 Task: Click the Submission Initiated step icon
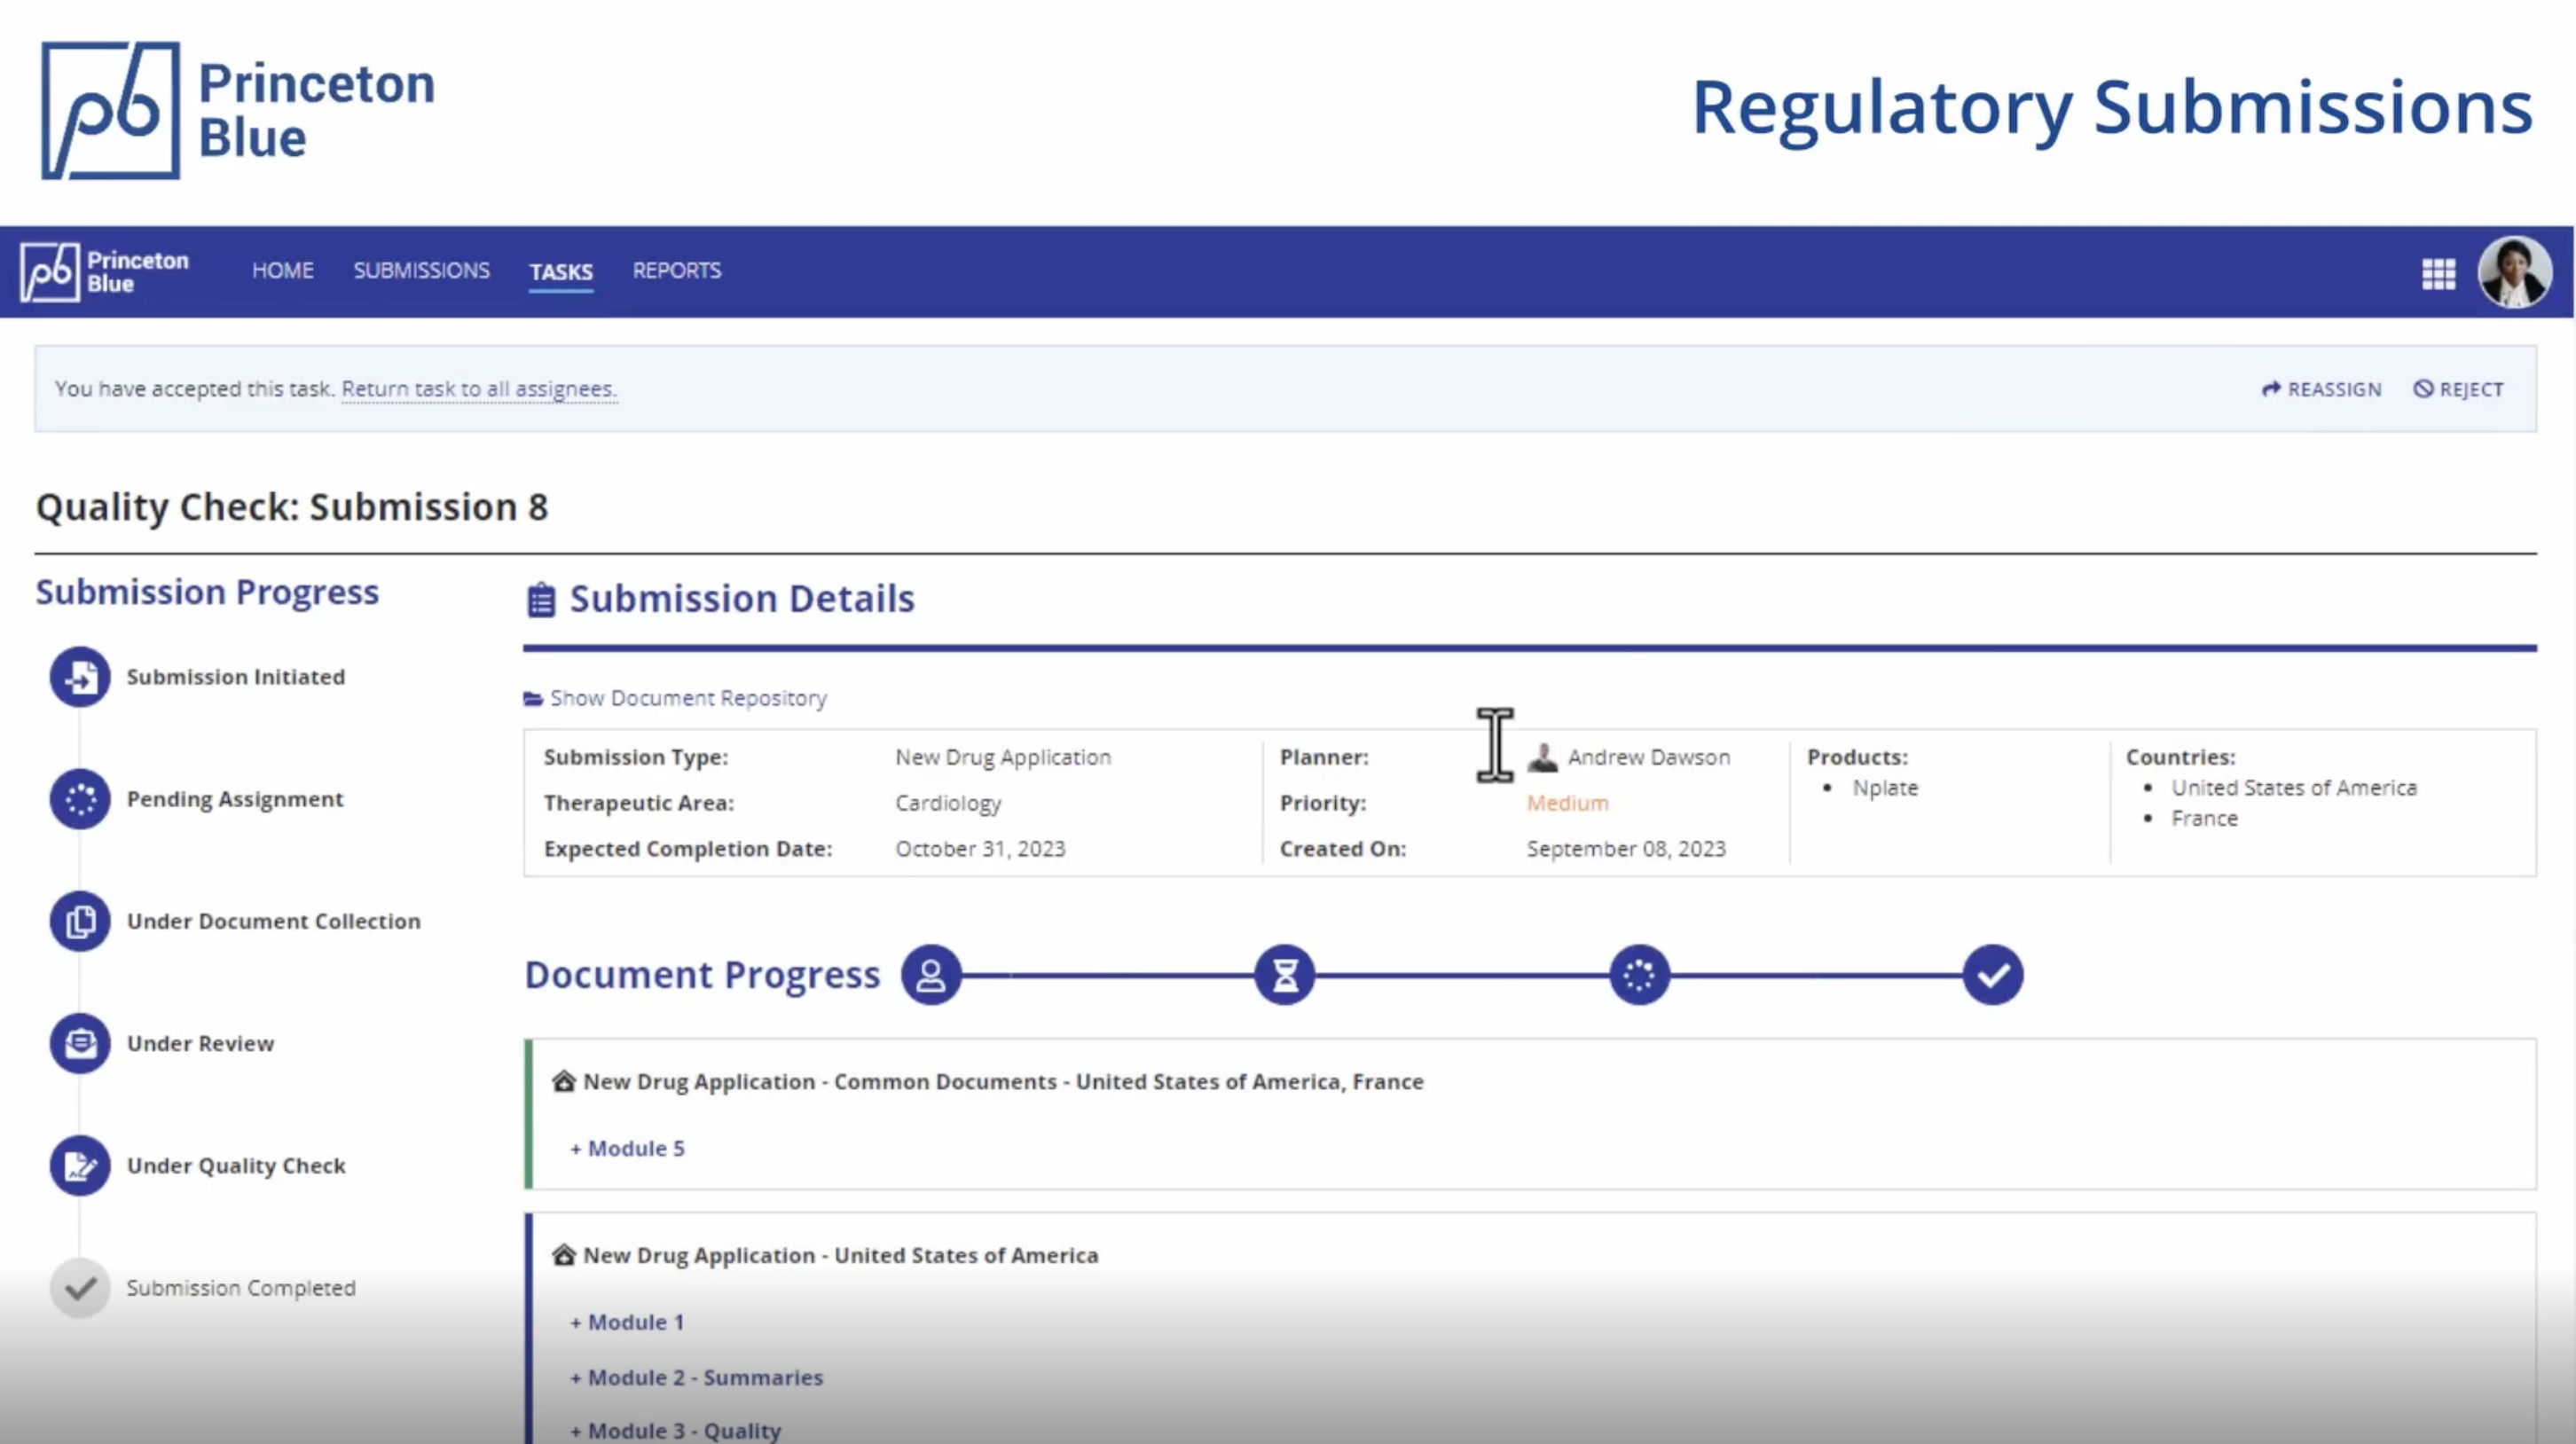(80, 677)
